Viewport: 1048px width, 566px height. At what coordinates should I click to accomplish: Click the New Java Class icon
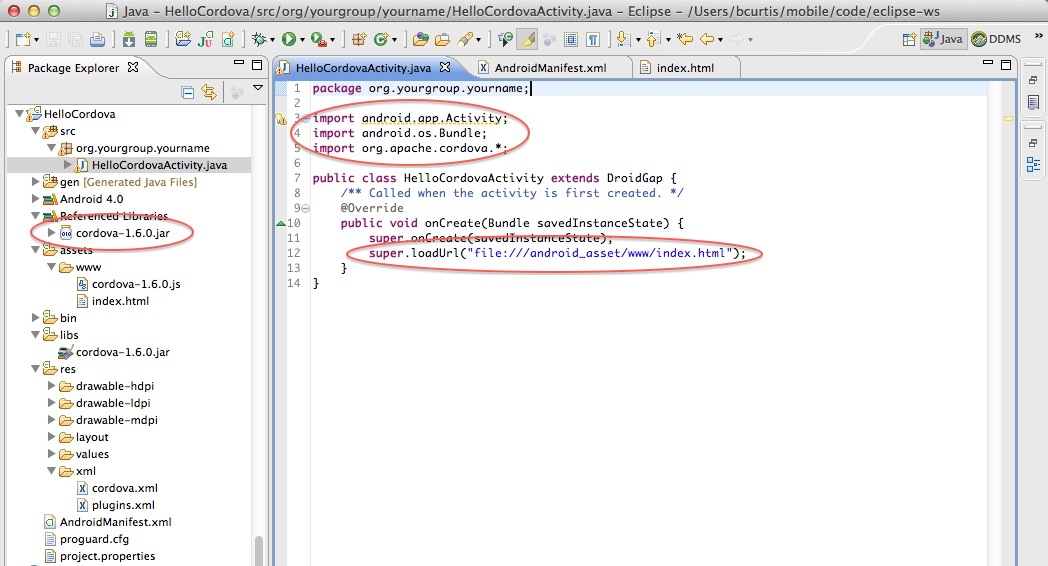381,40
